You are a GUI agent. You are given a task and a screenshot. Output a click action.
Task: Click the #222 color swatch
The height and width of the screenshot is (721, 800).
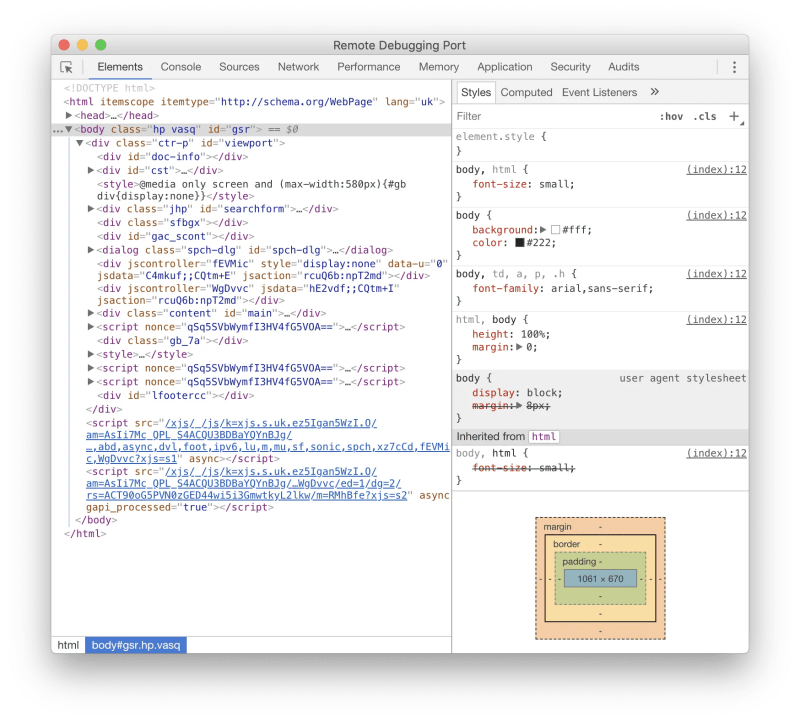pos(519,243)
